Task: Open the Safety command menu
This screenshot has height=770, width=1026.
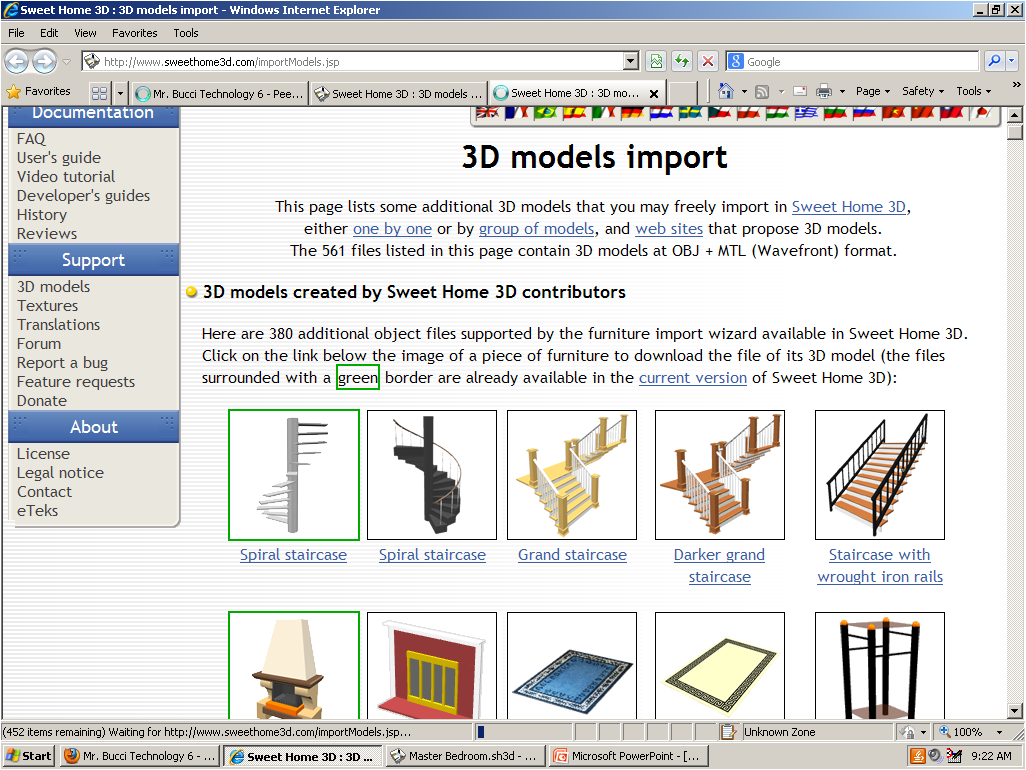Action: [923, 92]
